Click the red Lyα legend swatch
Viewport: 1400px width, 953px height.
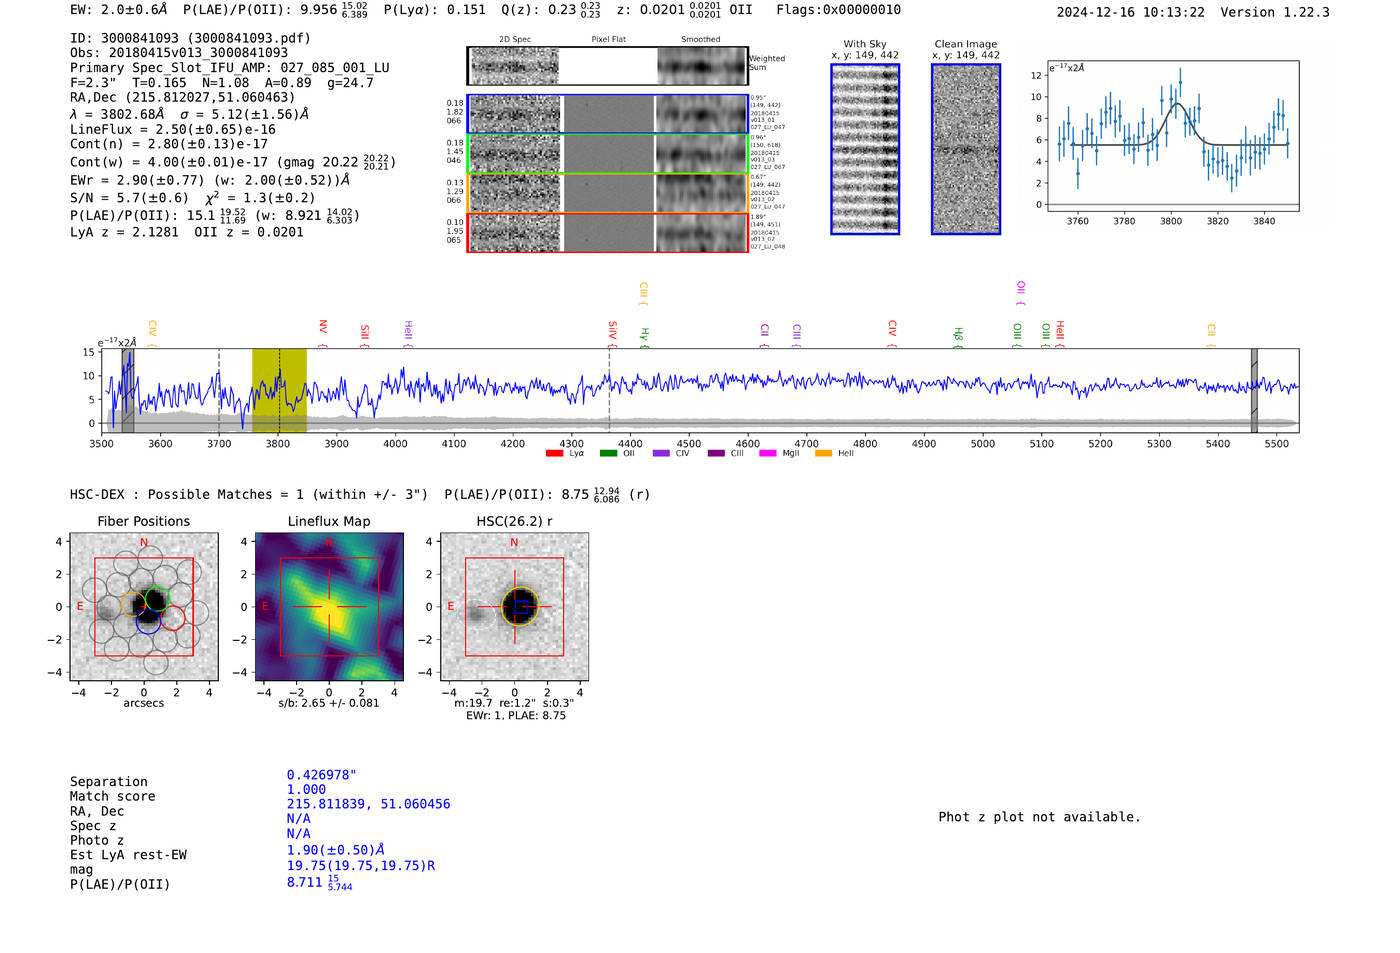[x=554, y=454]
